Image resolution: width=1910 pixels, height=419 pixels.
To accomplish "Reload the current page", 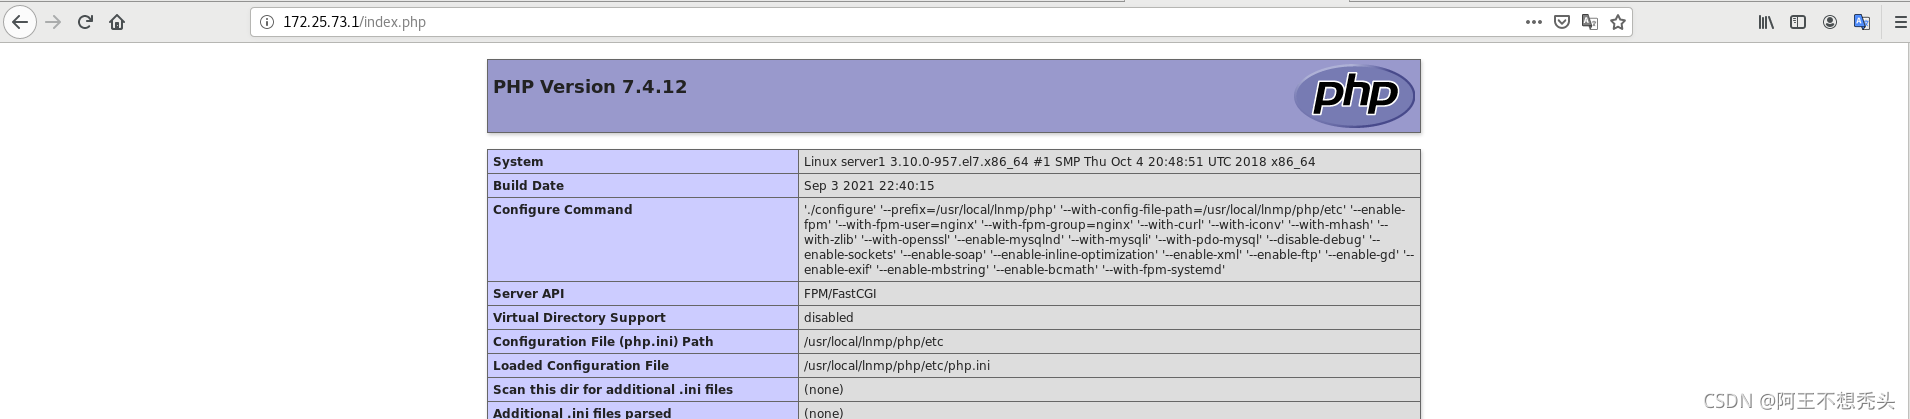I will tap(85, 22).
